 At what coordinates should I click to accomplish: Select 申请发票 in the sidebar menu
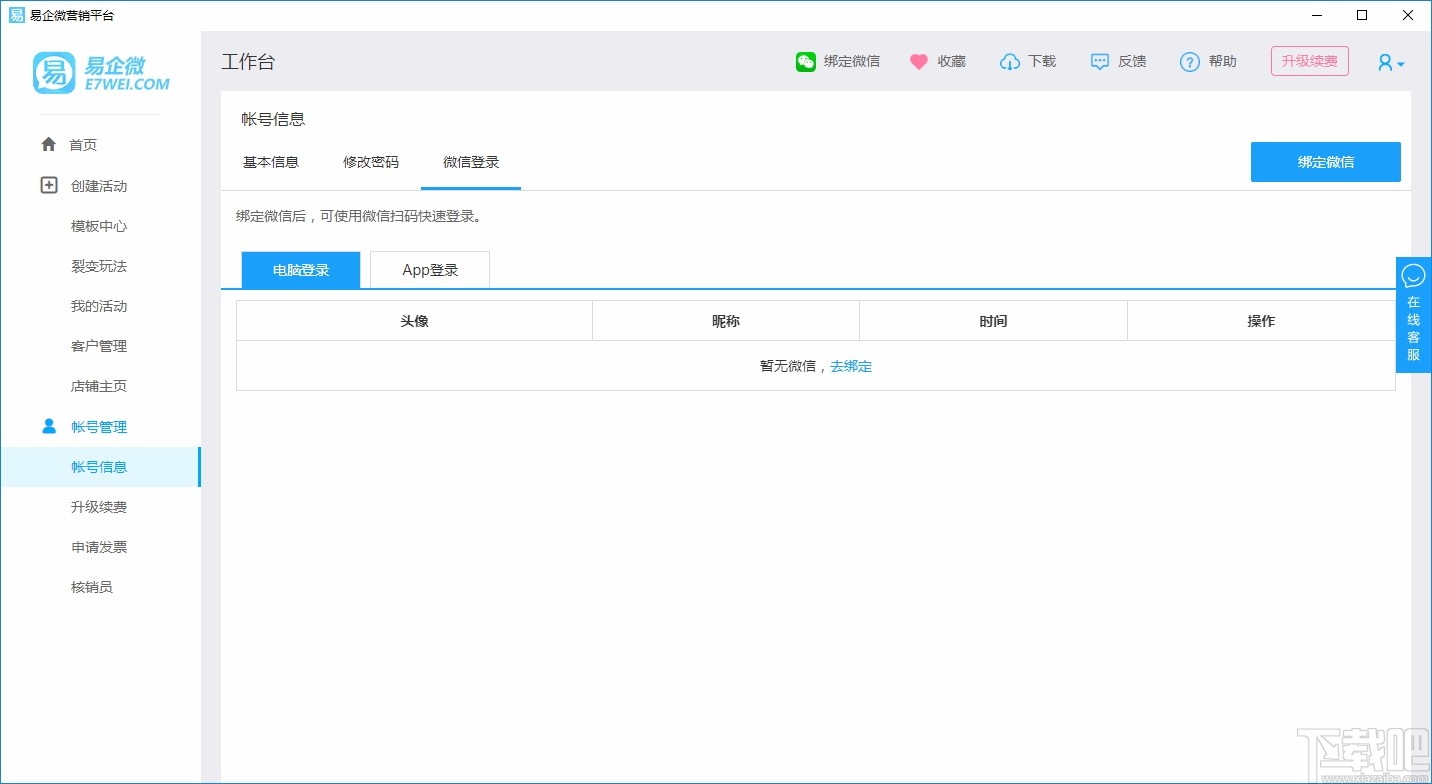click(x=98, y=546)
